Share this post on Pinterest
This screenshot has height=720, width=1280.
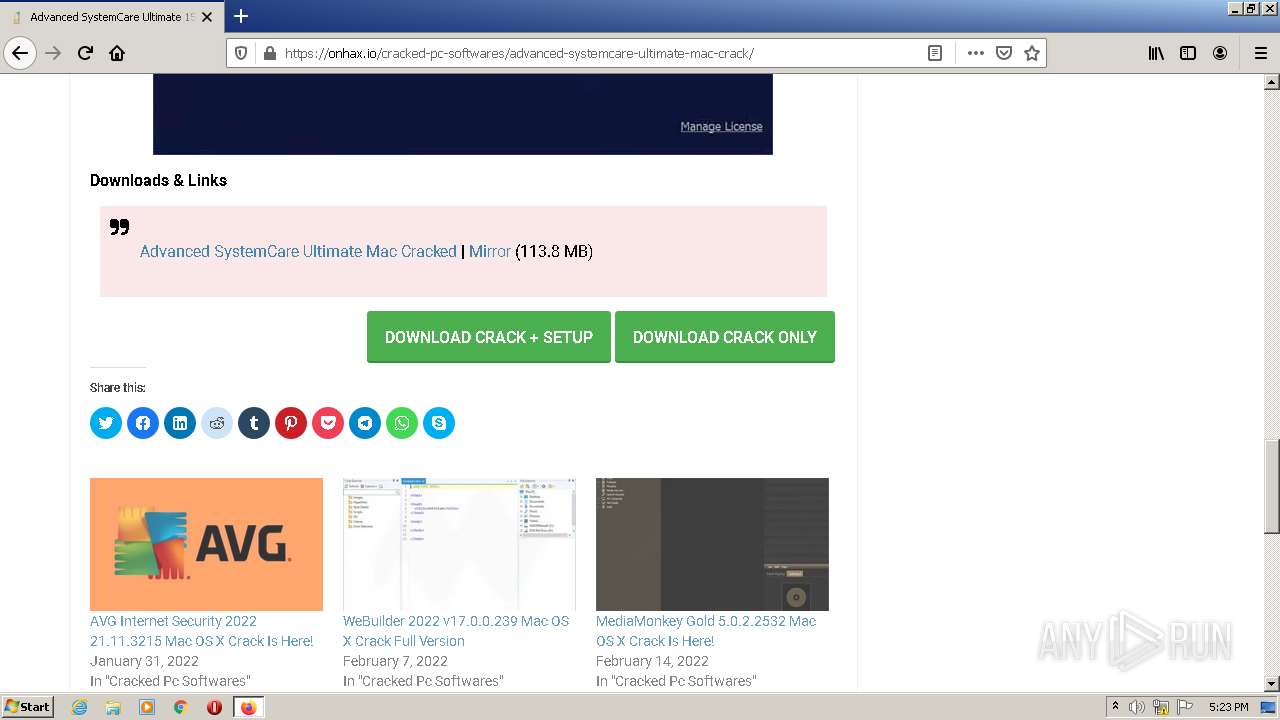[291, 423]
